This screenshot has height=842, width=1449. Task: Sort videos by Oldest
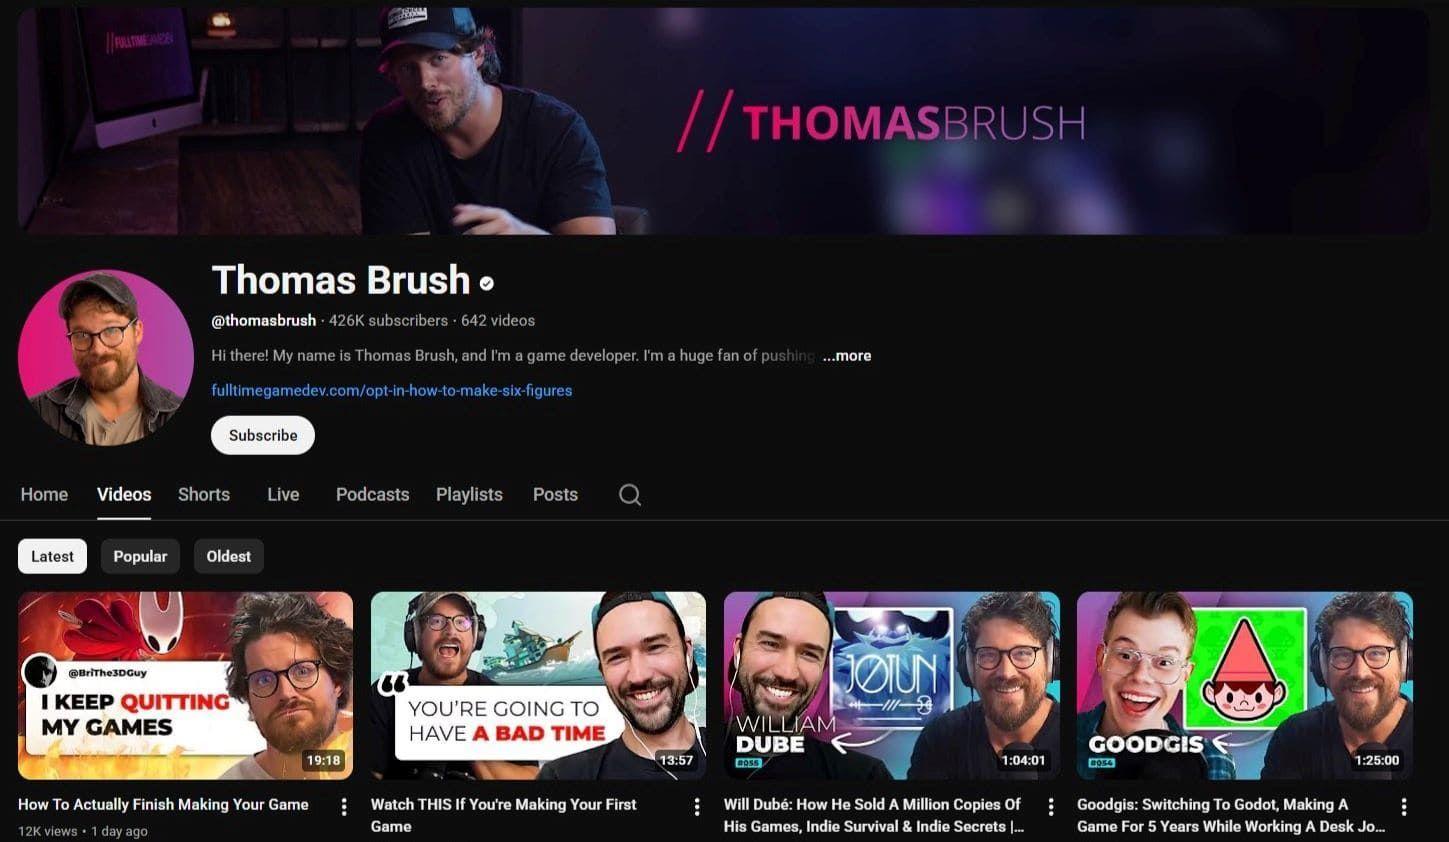(x=229, y=557)
